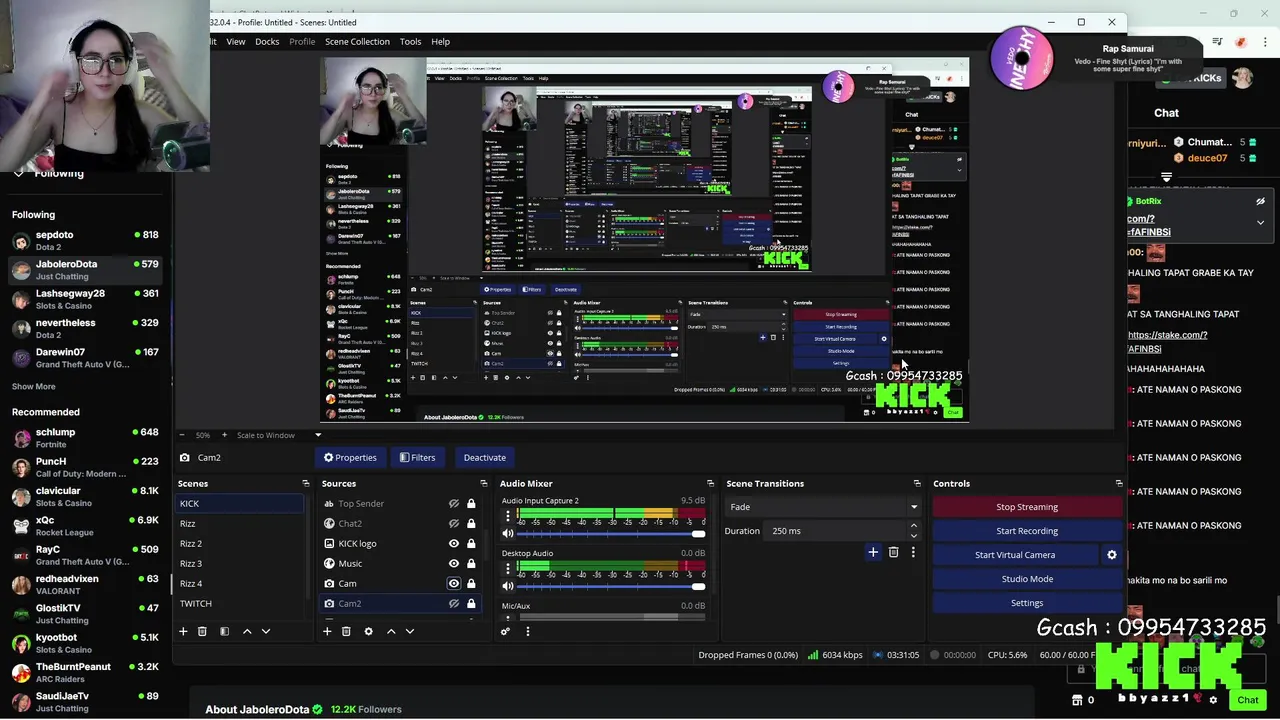Open Advanced Audio Properties gears icon

[505, 631]
